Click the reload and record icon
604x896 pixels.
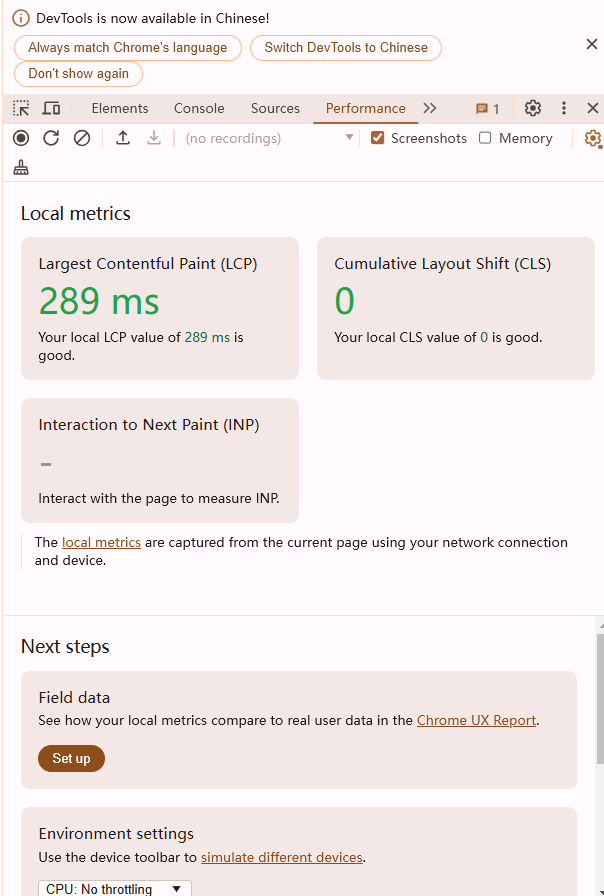pos(51,138)
